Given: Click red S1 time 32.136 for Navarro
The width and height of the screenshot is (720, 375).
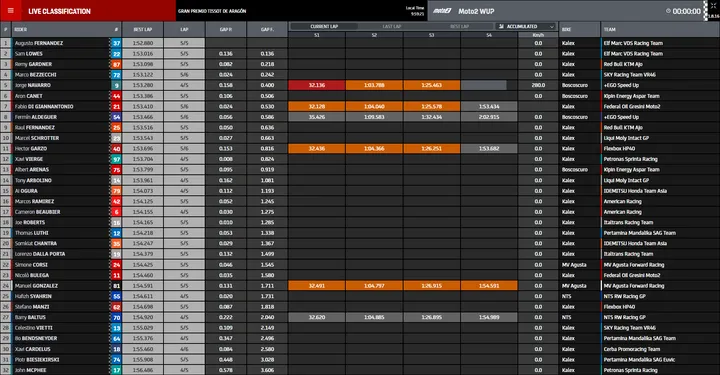Looking at the screenshot, I should point(317,85).
